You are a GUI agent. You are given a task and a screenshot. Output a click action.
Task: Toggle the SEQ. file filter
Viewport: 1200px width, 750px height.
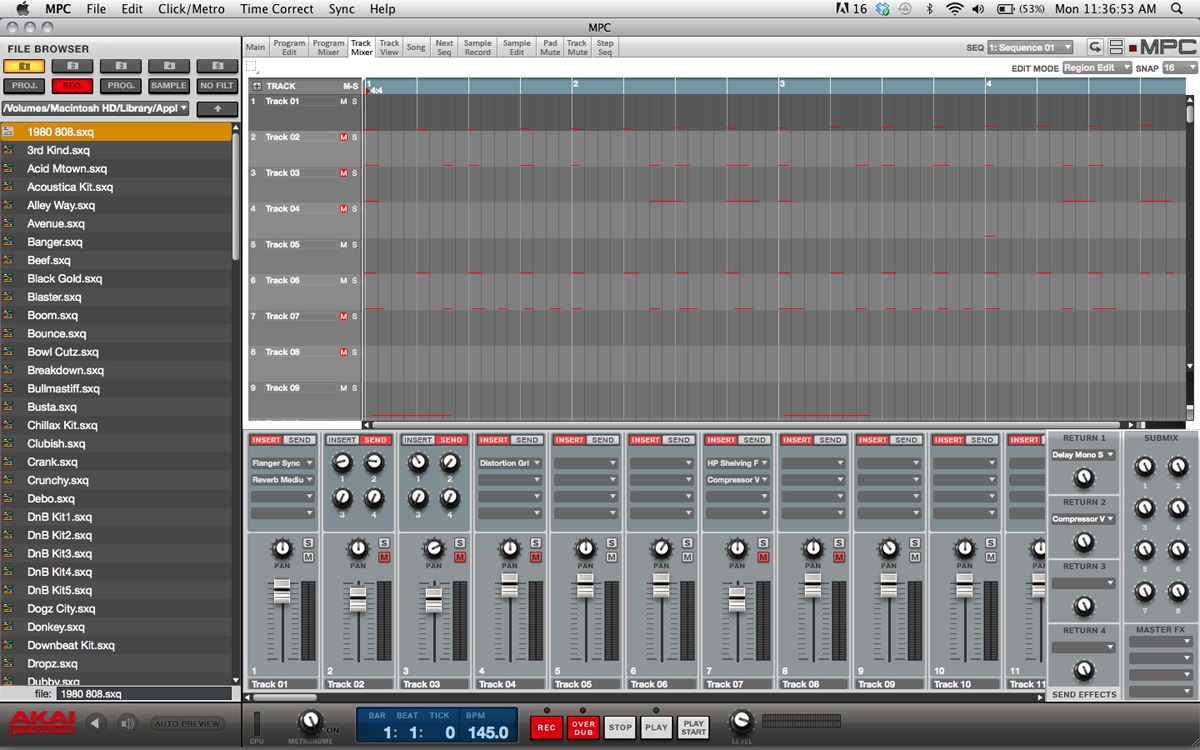click(72, 86)
